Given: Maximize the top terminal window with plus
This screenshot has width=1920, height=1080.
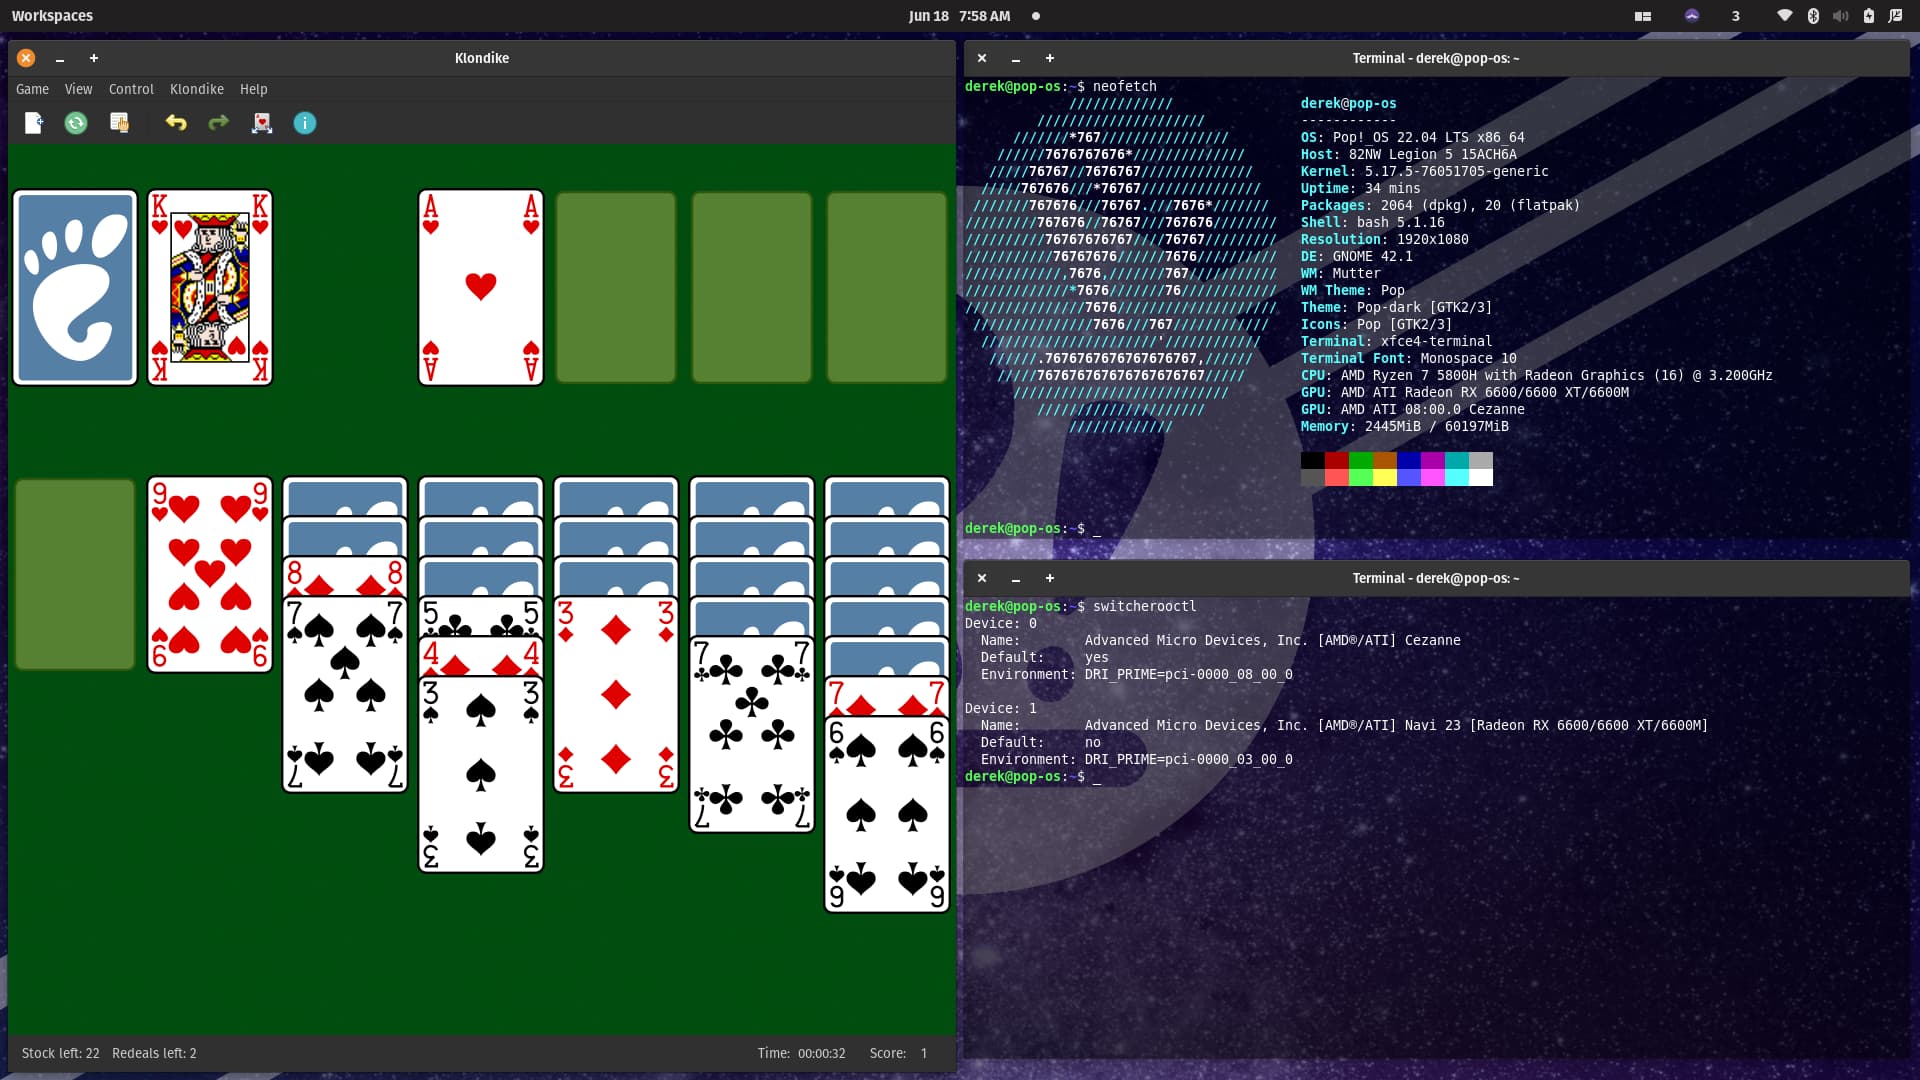Looking at the screenshot, I should coord(1049,58).
